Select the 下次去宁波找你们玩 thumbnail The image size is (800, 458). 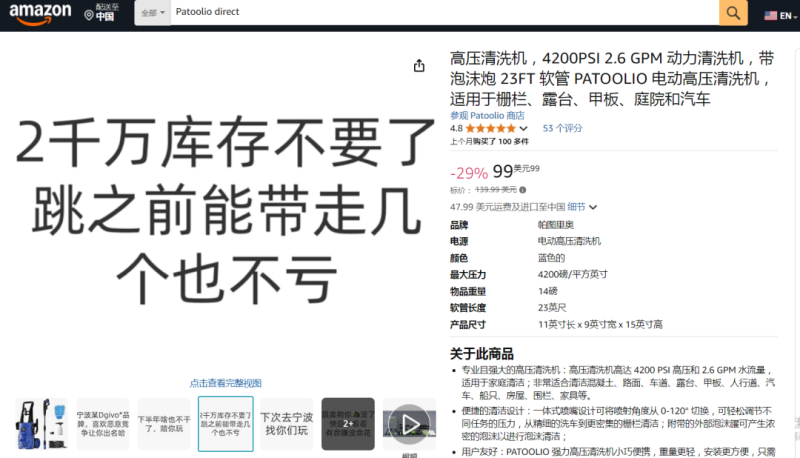coord(286,424)
